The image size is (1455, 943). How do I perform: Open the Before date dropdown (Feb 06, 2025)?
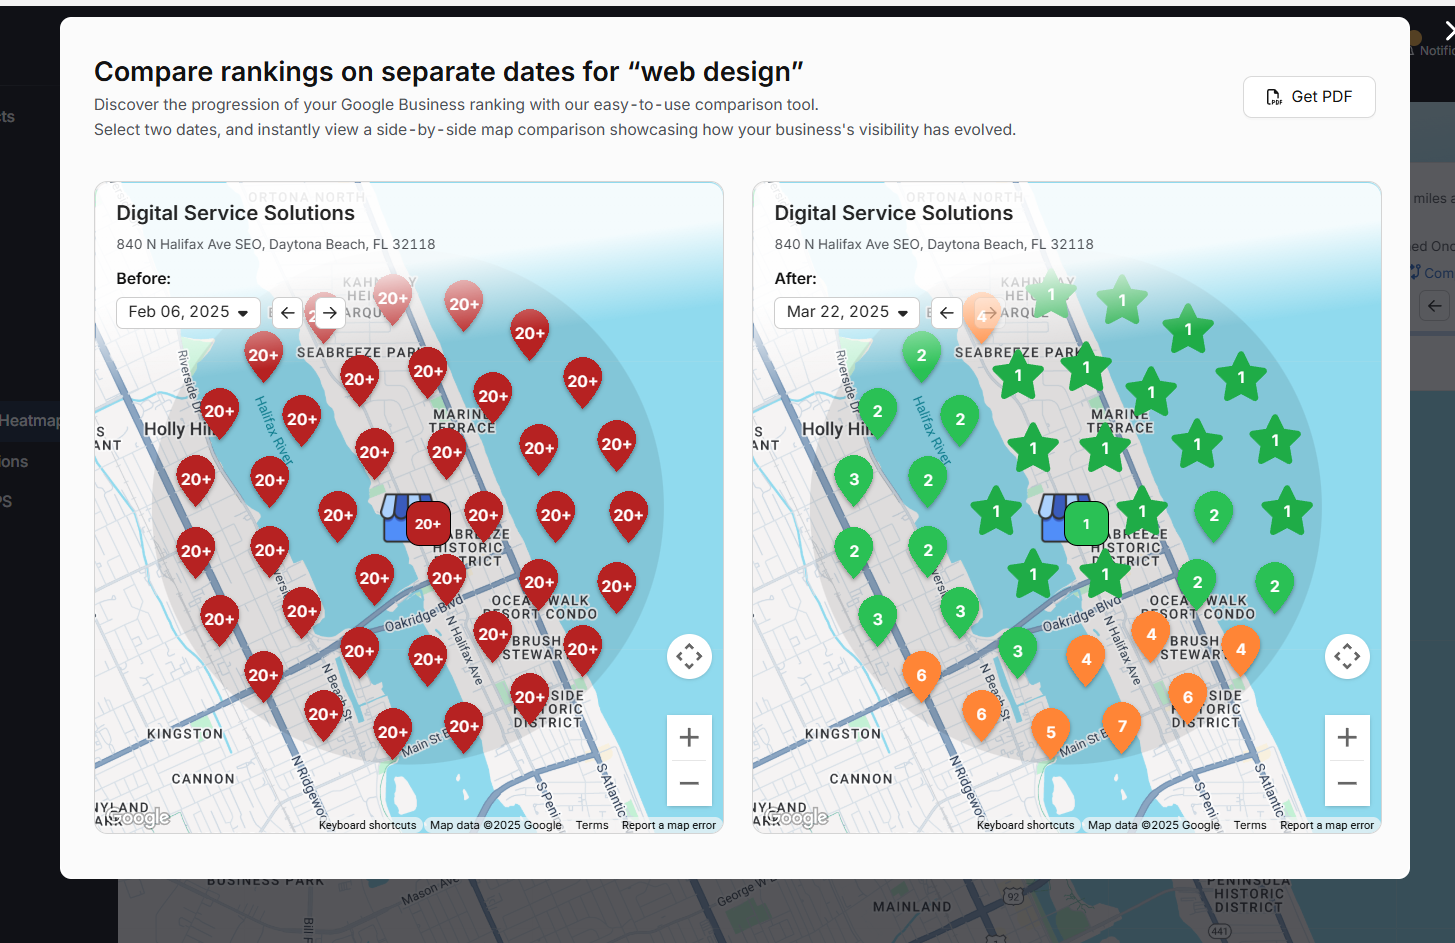(188, 312)
